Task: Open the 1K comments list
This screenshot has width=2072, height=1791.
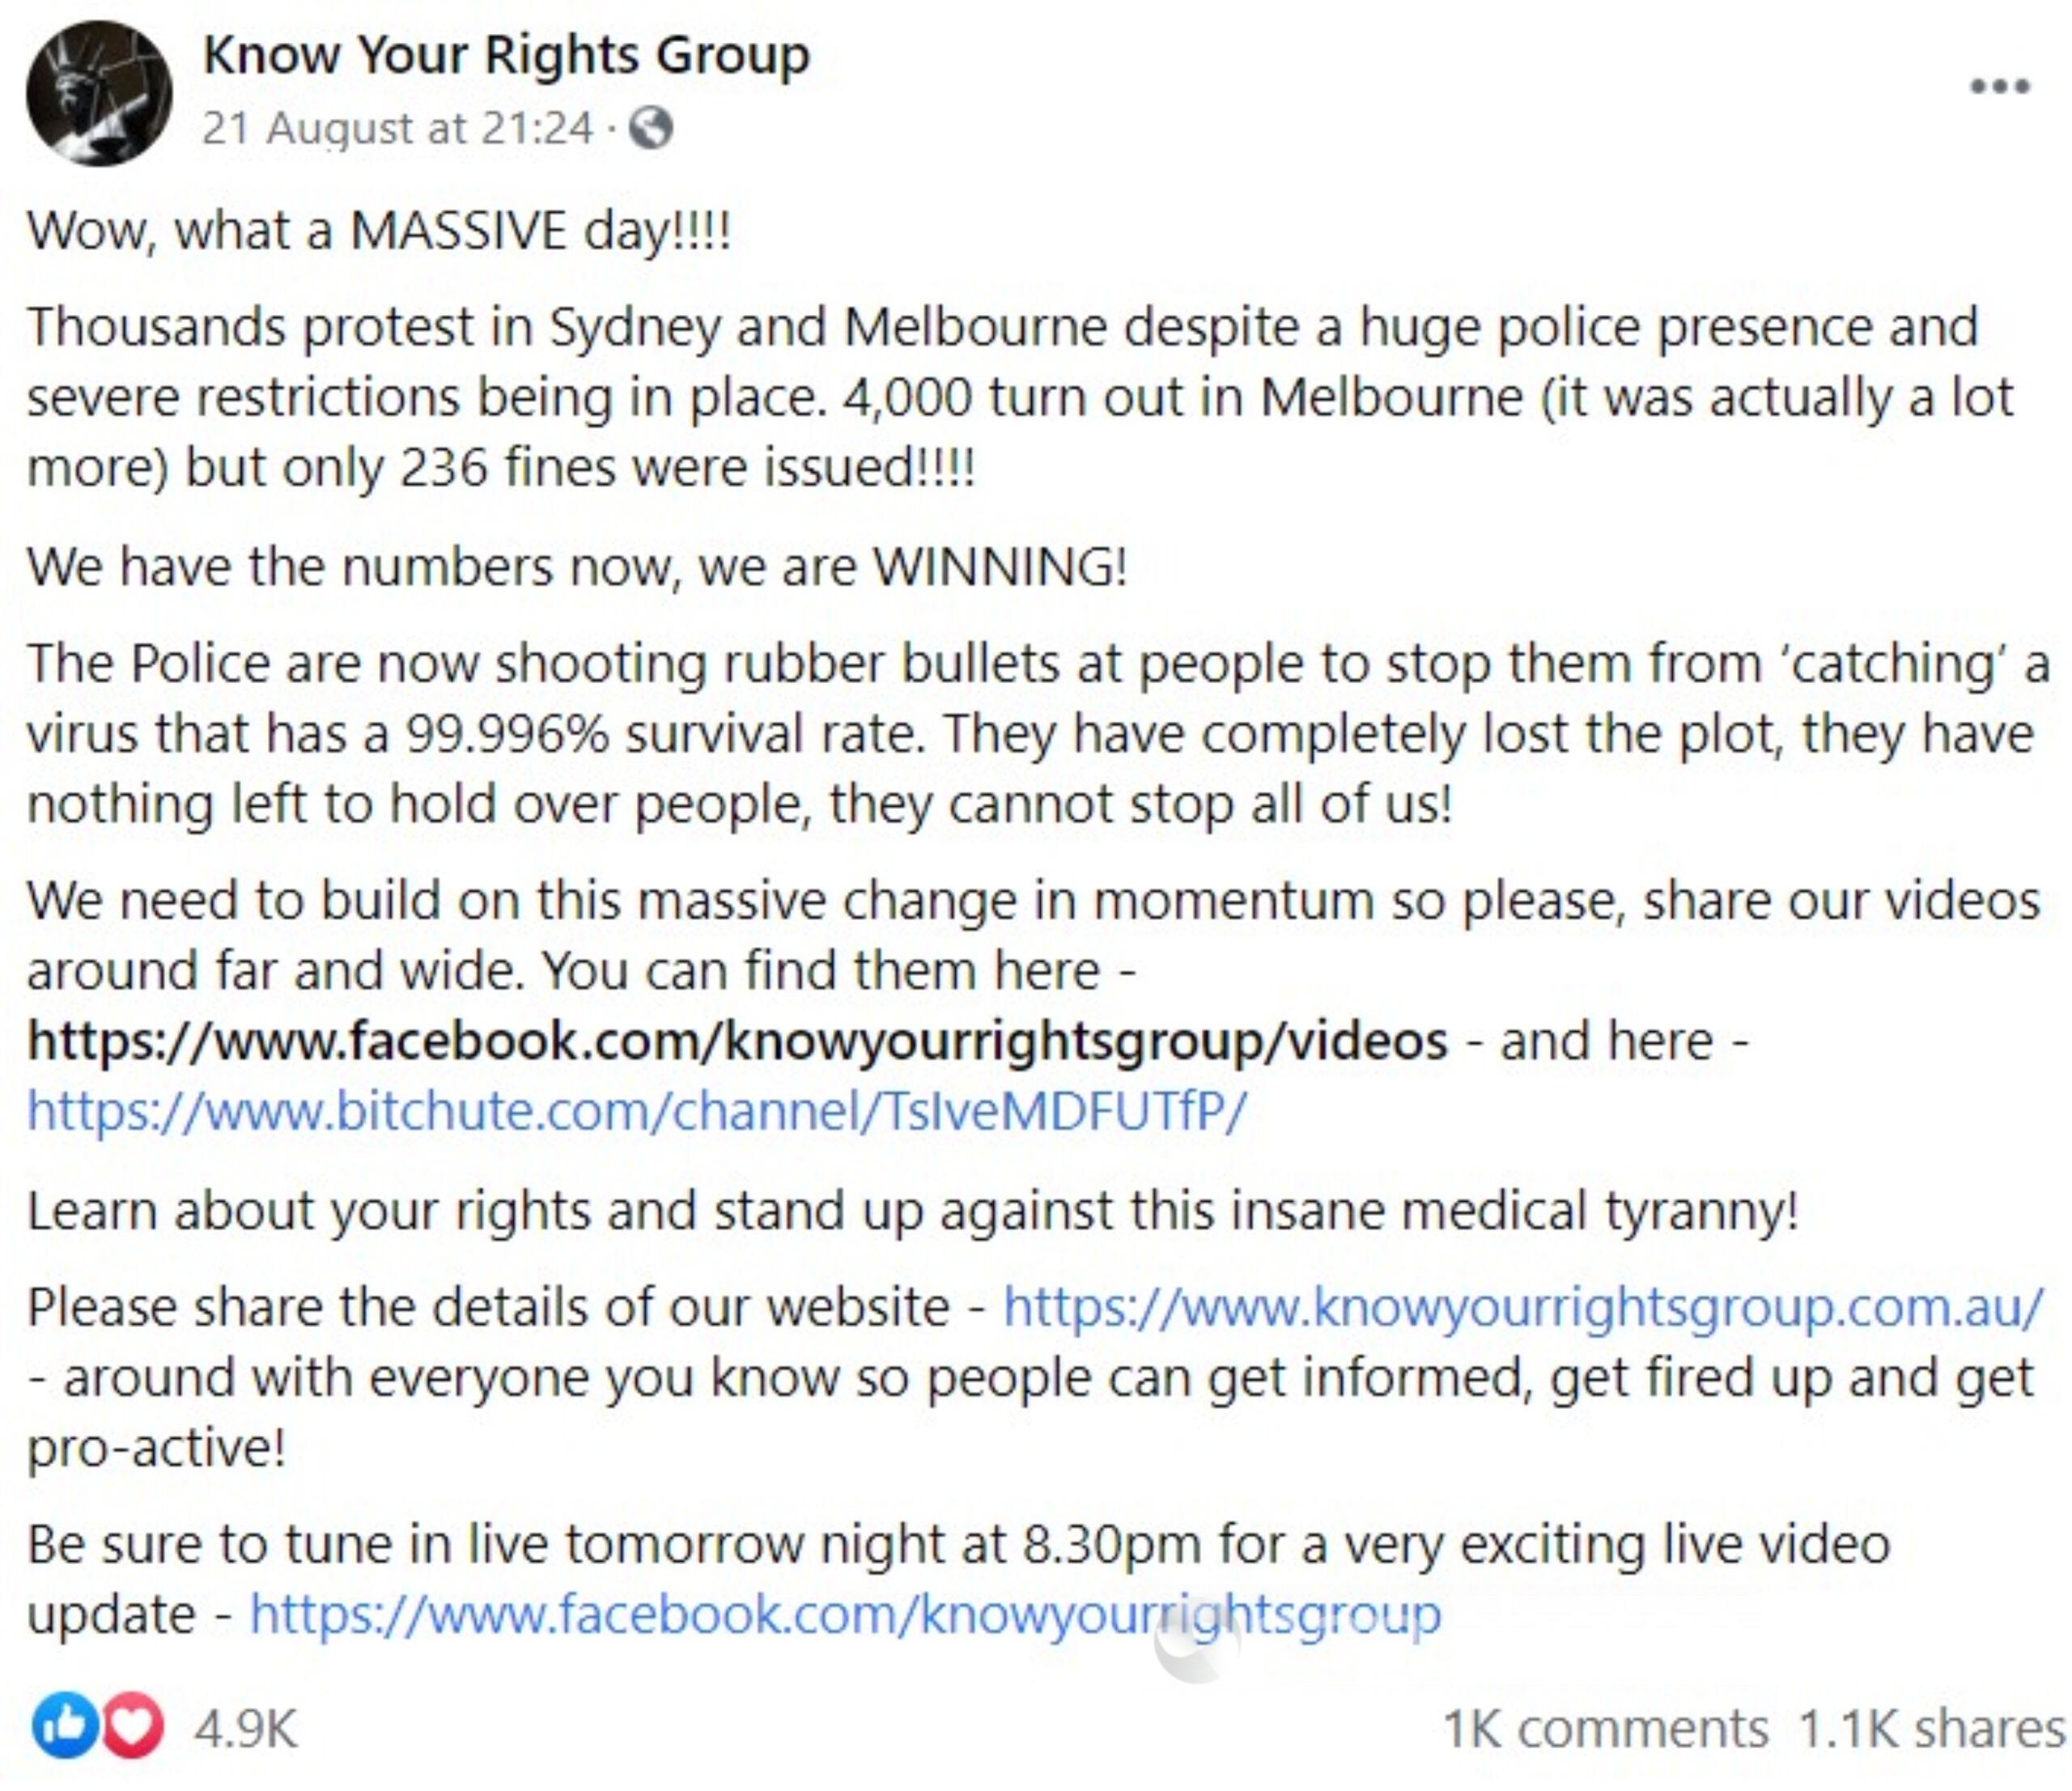Action: coord(1605,1727)
